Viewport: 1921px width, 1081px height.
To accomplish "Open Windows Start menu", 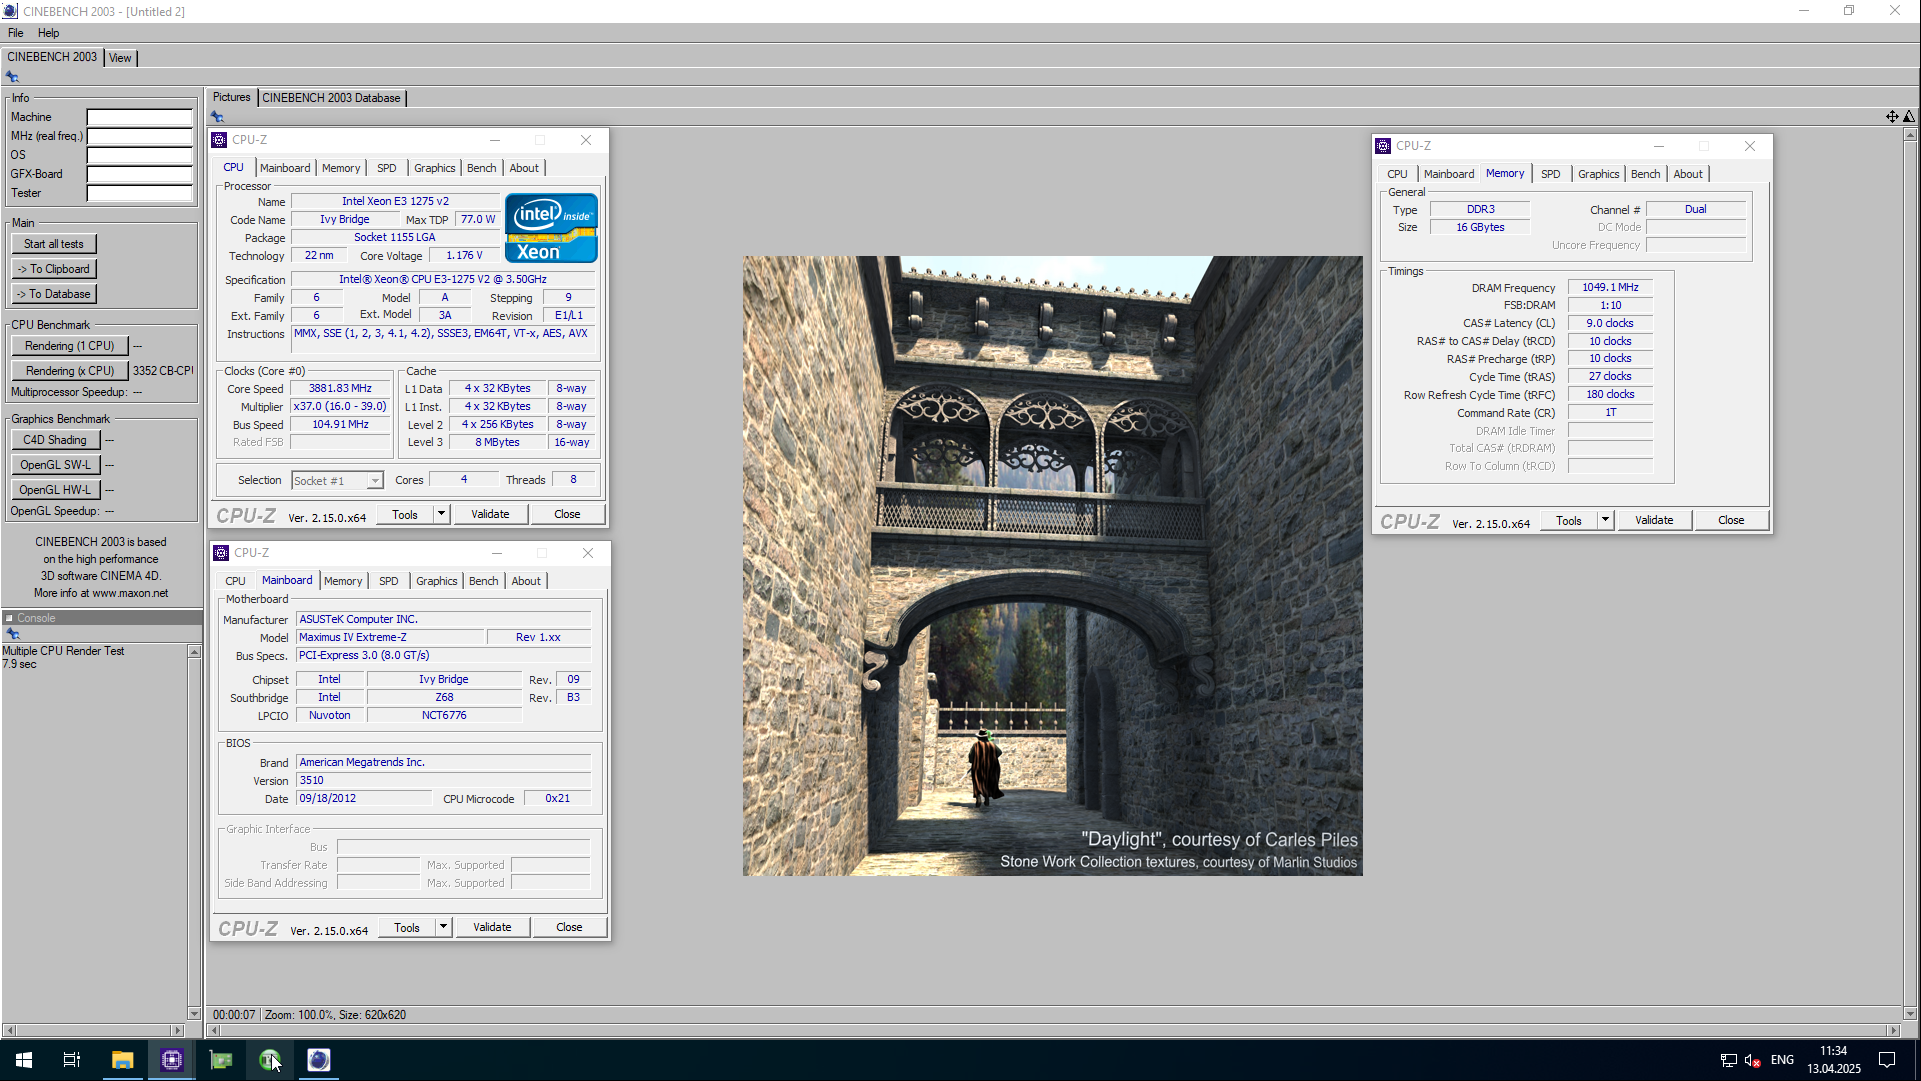I will click(24, 1060).
